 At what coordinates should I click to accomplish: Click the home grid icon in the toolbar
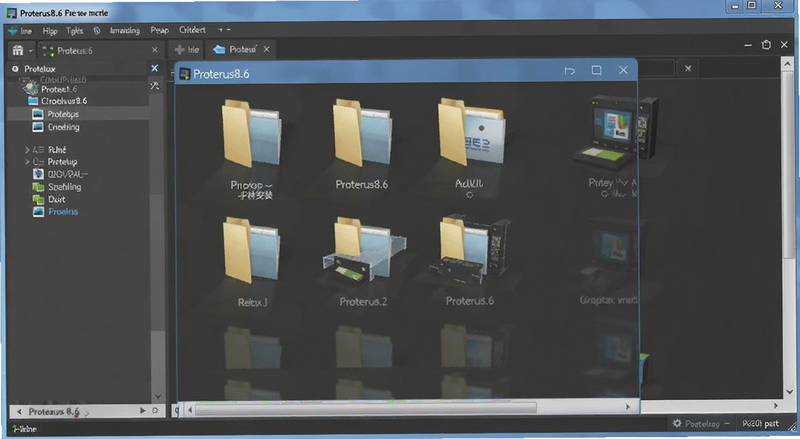[18, 50]
